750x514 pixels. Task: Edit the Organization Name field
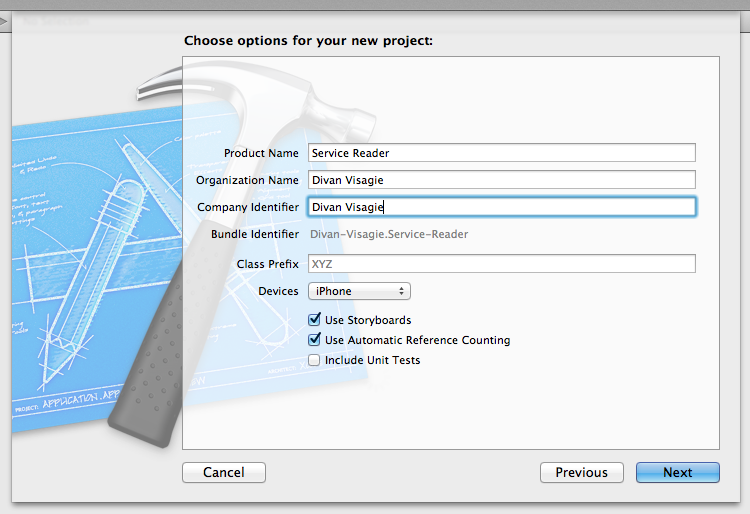click(x=502, y=180)
